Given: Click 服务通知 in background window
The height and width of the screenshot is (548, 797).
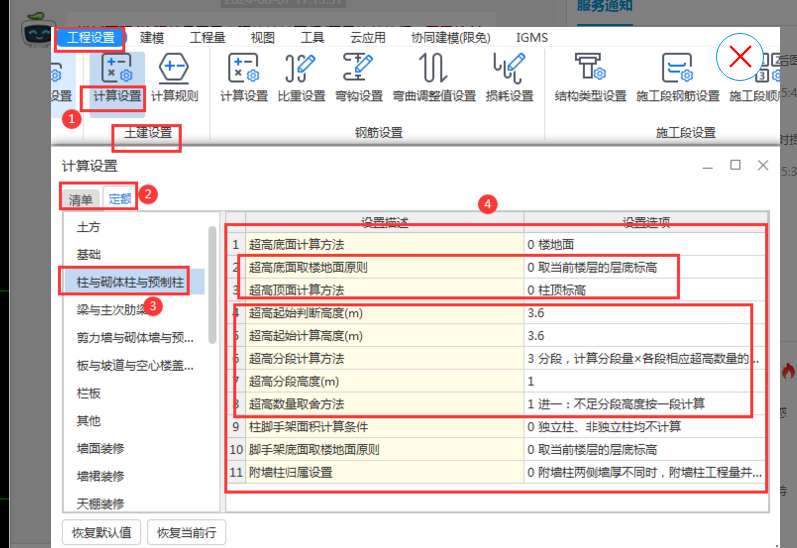Looking at the screenshot, I should point(604,6).
